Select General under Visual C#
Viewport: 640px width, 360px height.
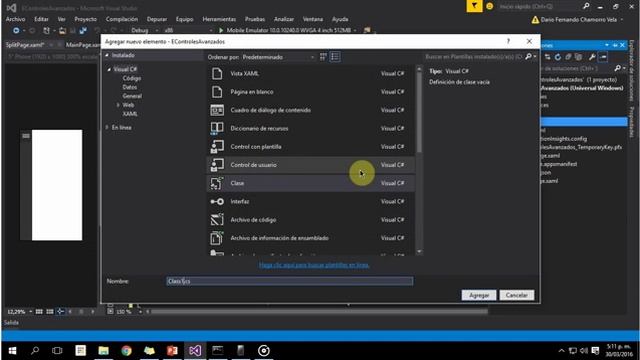132,96
